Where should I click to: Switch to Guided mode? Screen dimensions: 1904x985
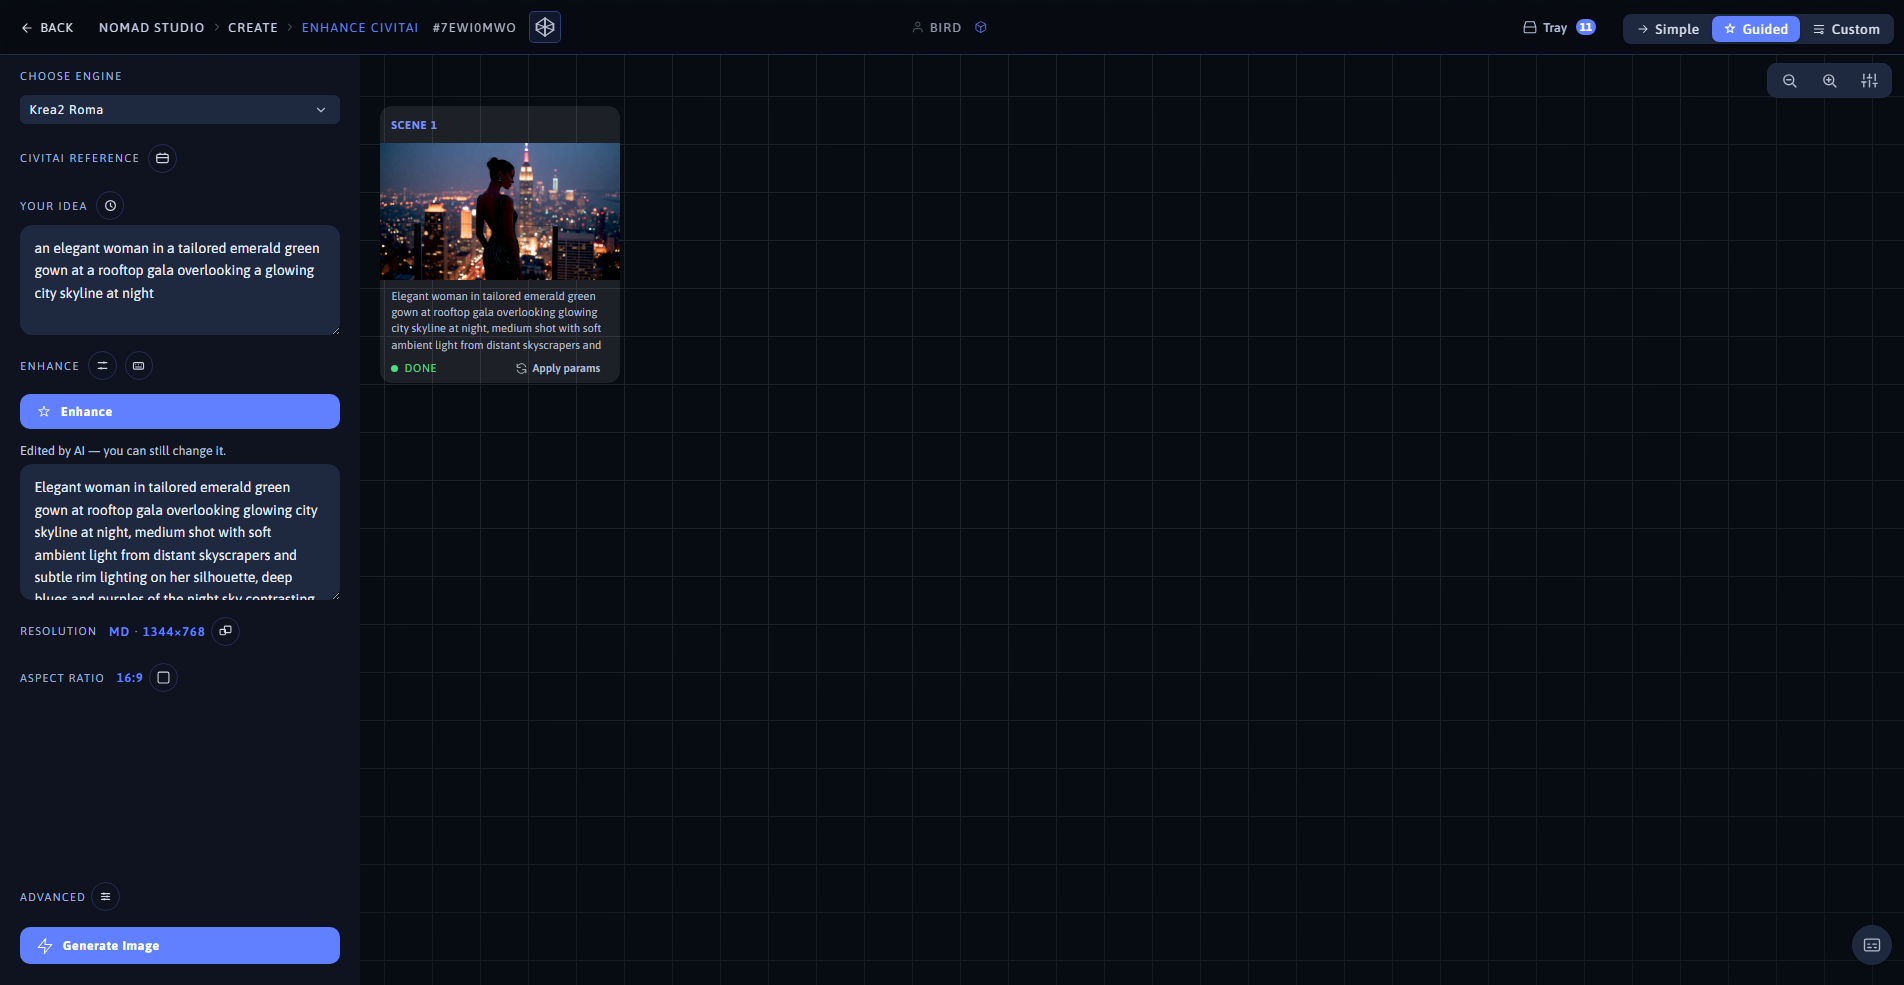[x=1756, y=29]
